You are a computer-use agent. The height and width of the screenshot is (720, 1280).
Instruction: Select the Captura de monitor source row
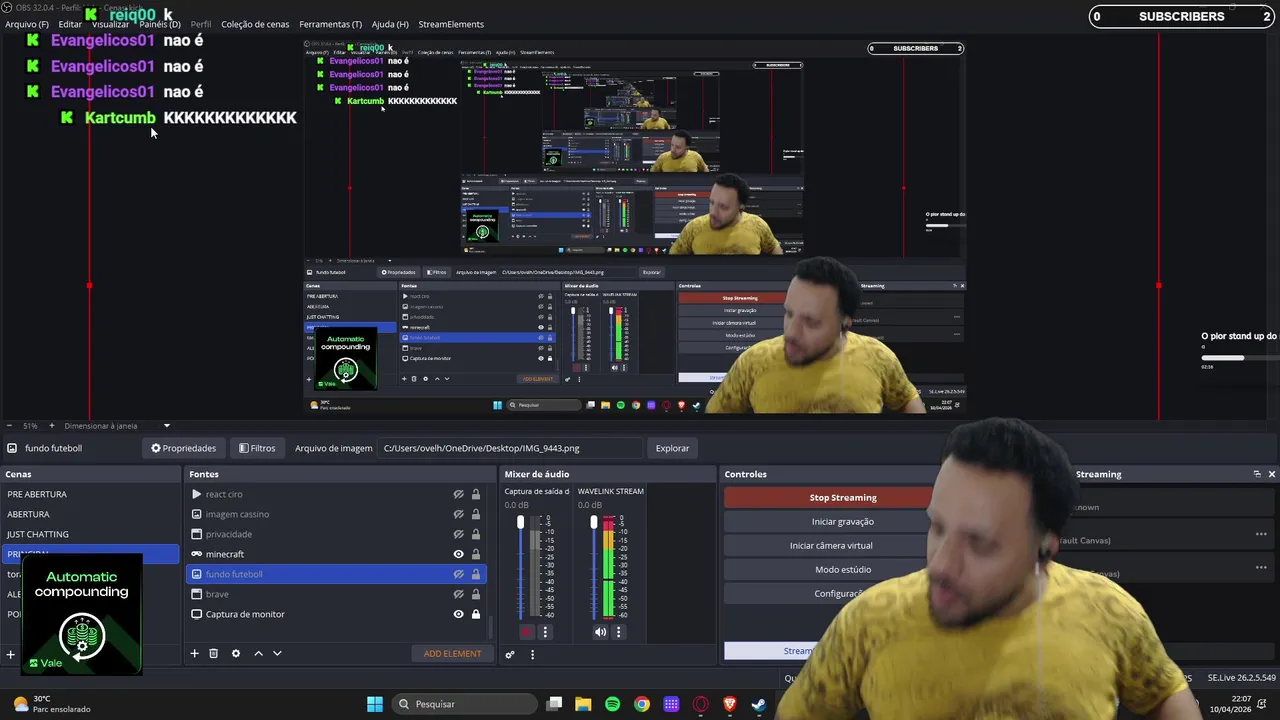(336, 614)
